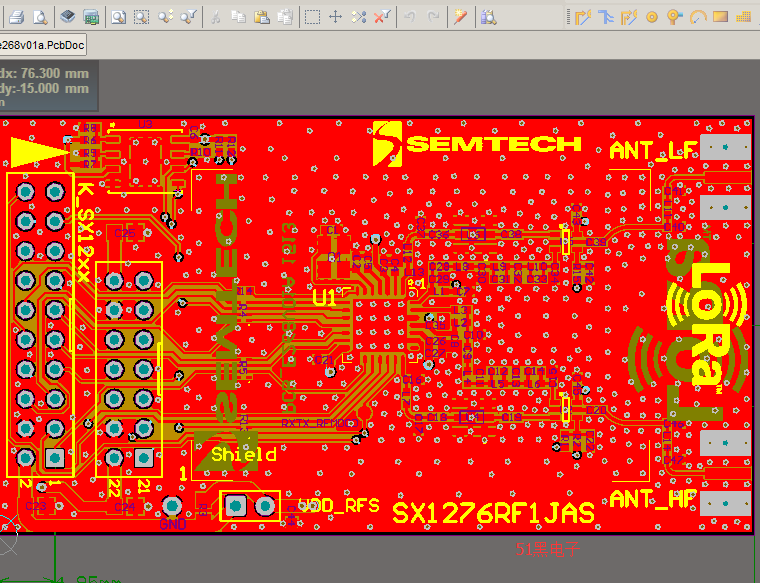
Task: Click the Redo arrow
Action: point(433,17)
